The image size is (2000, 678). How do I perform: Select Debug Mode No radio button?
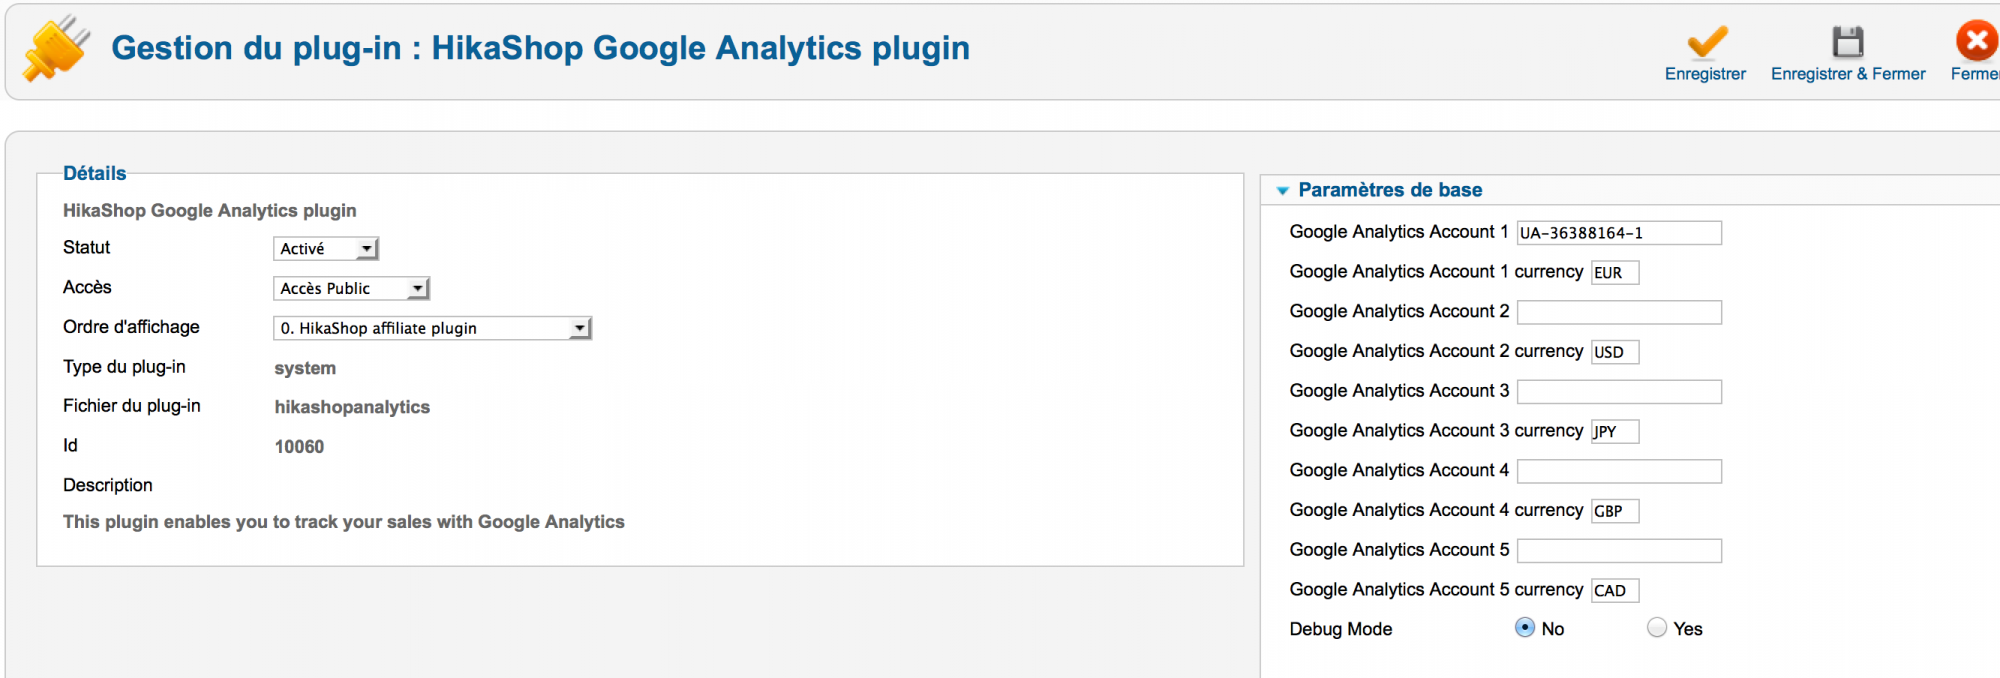click(x=1525, y=628)
